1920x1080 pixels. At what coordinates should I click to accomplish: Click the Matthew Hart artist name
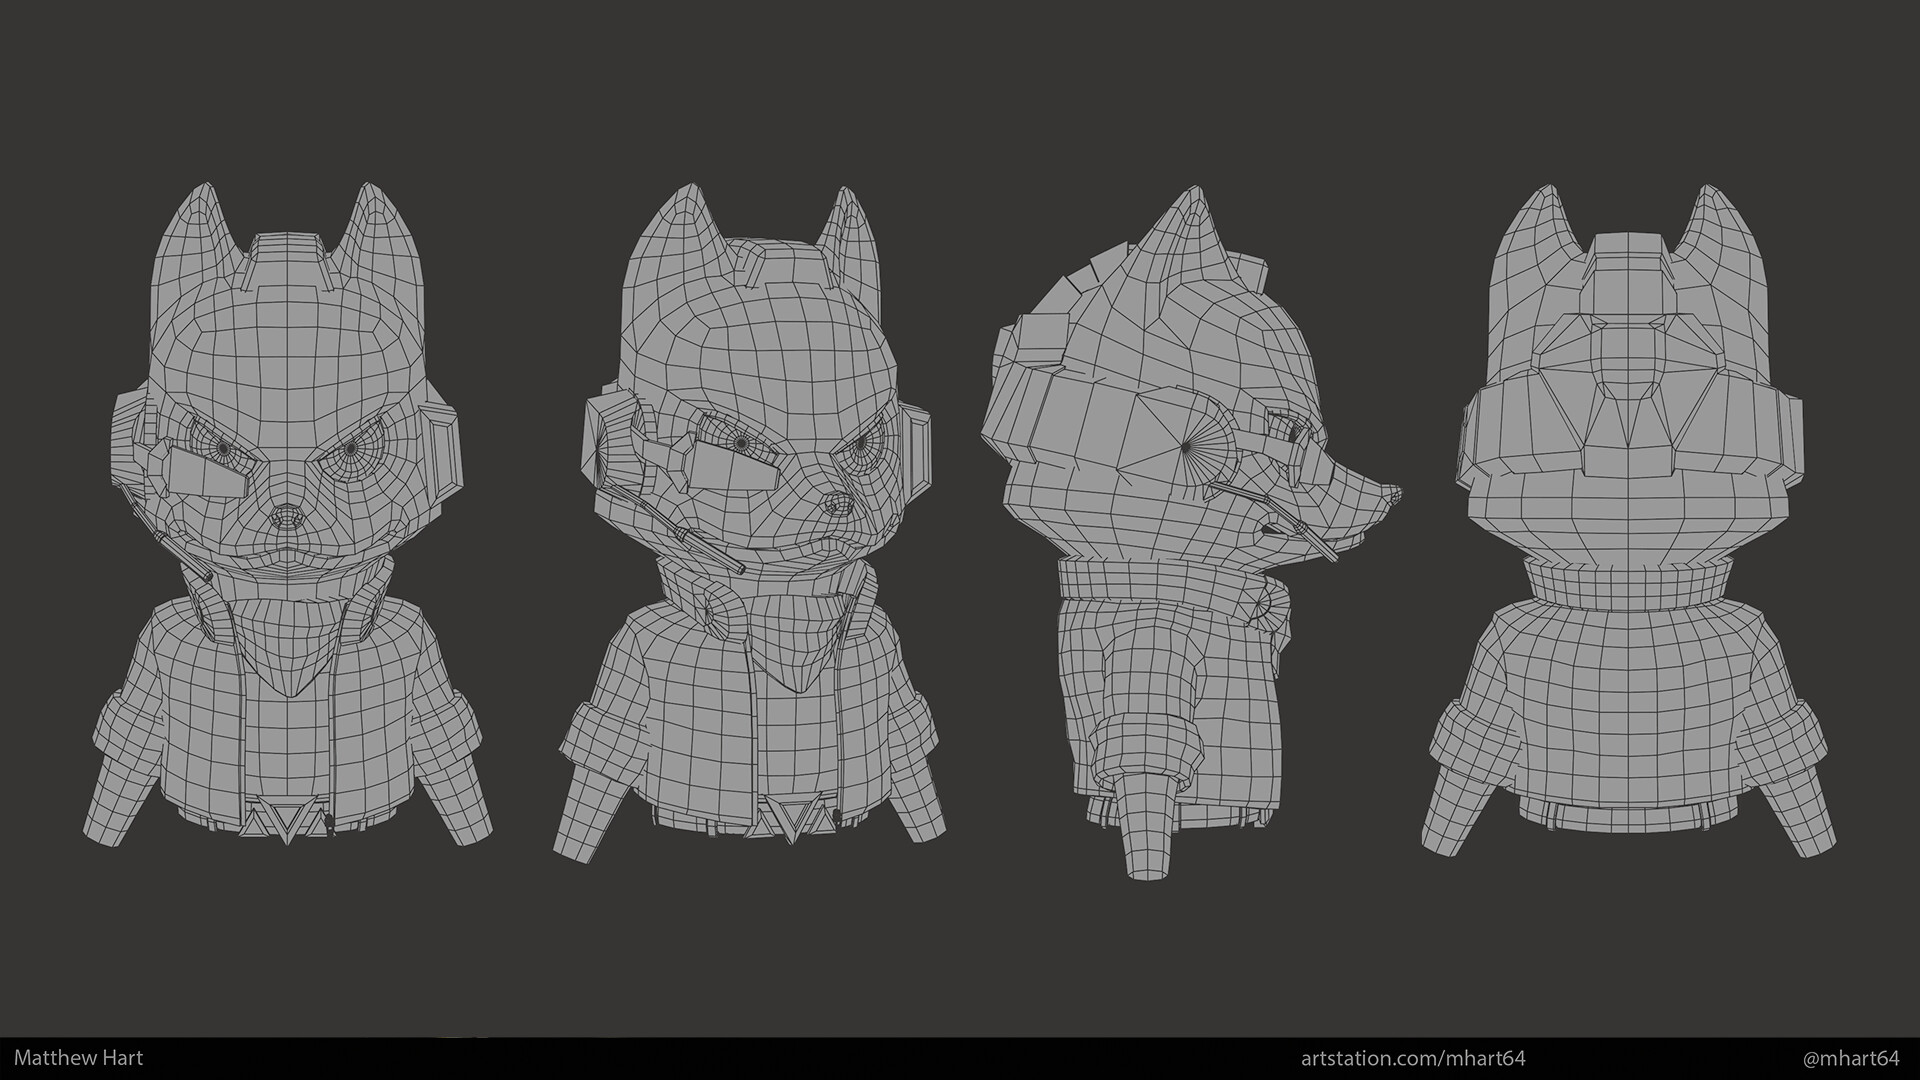coord(75,1055)
